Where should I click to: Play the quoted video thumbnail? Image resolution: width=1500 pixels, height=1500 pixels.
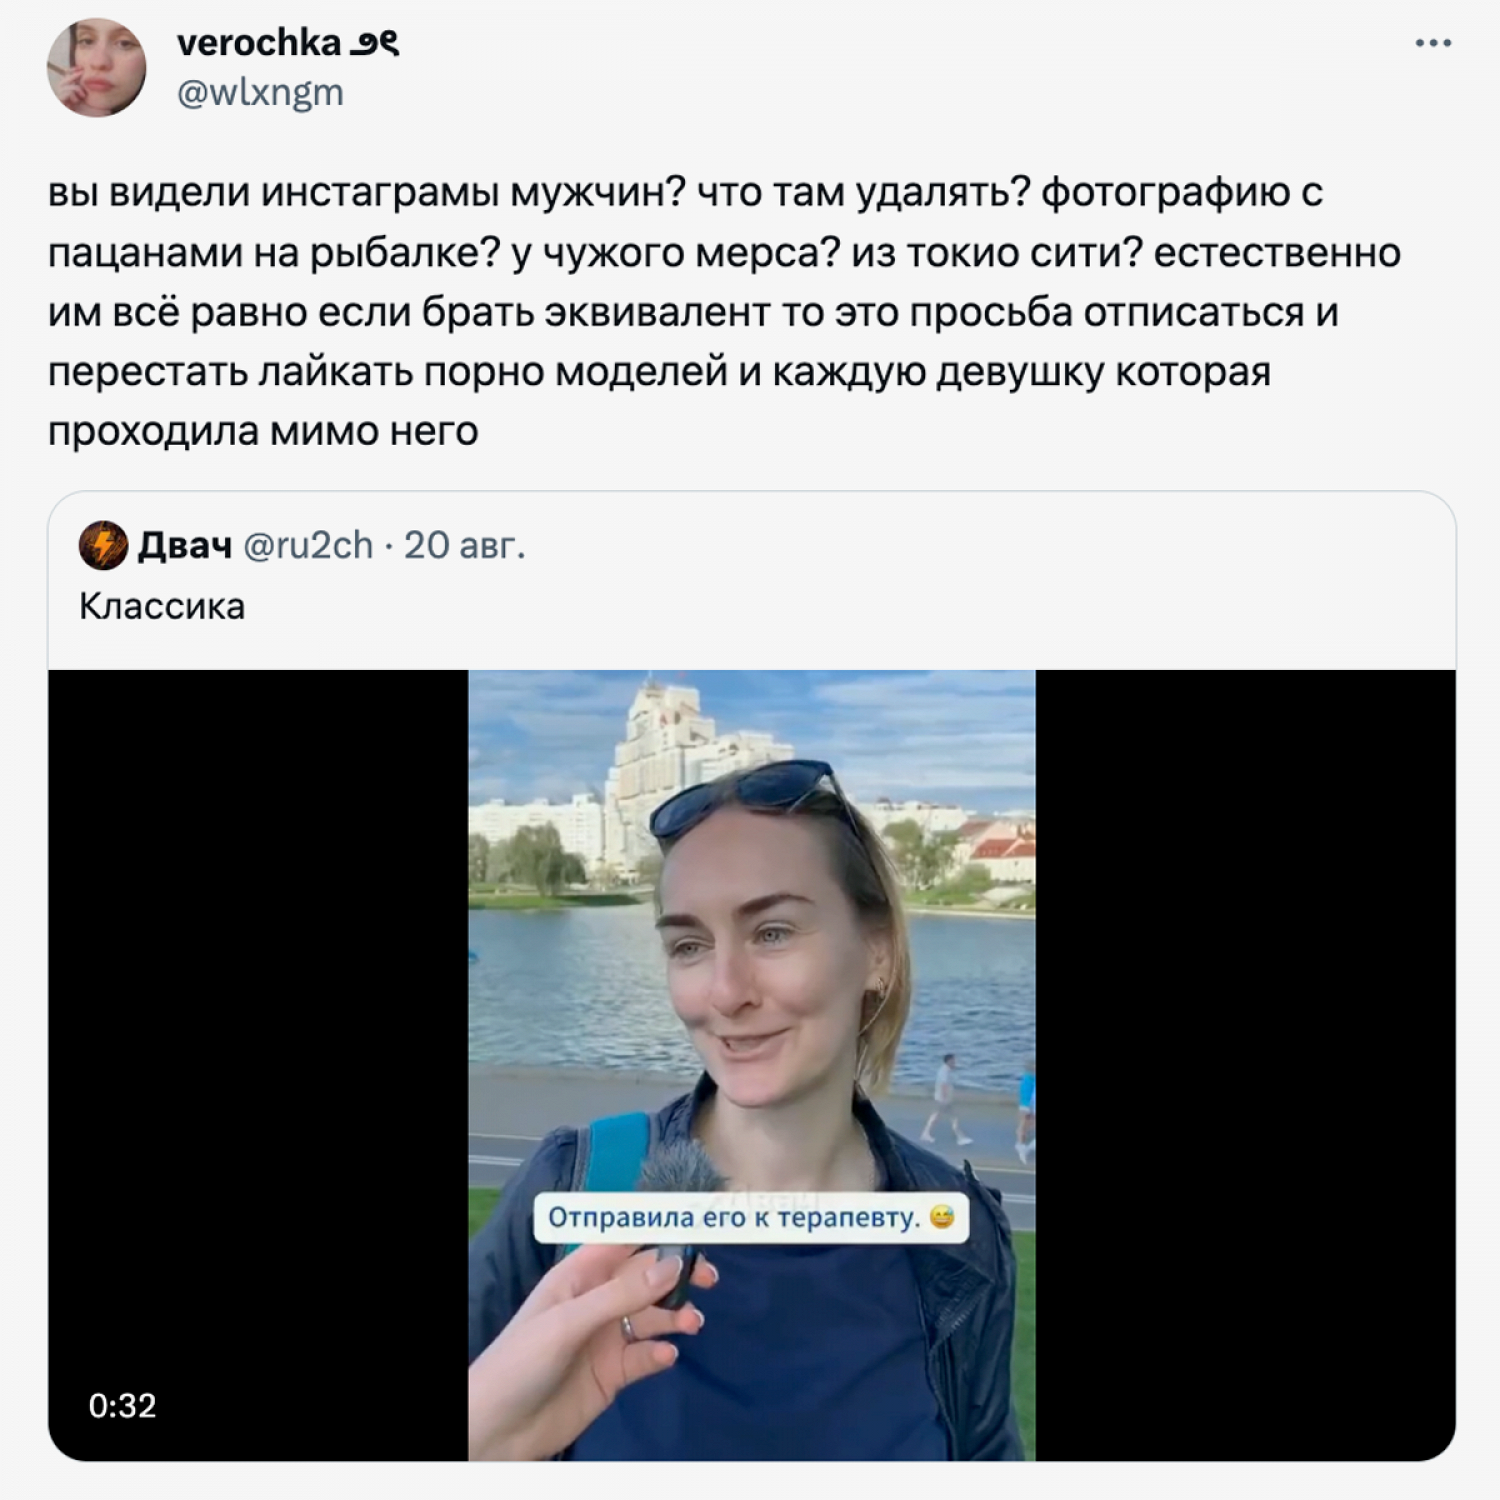[752, 1065]
